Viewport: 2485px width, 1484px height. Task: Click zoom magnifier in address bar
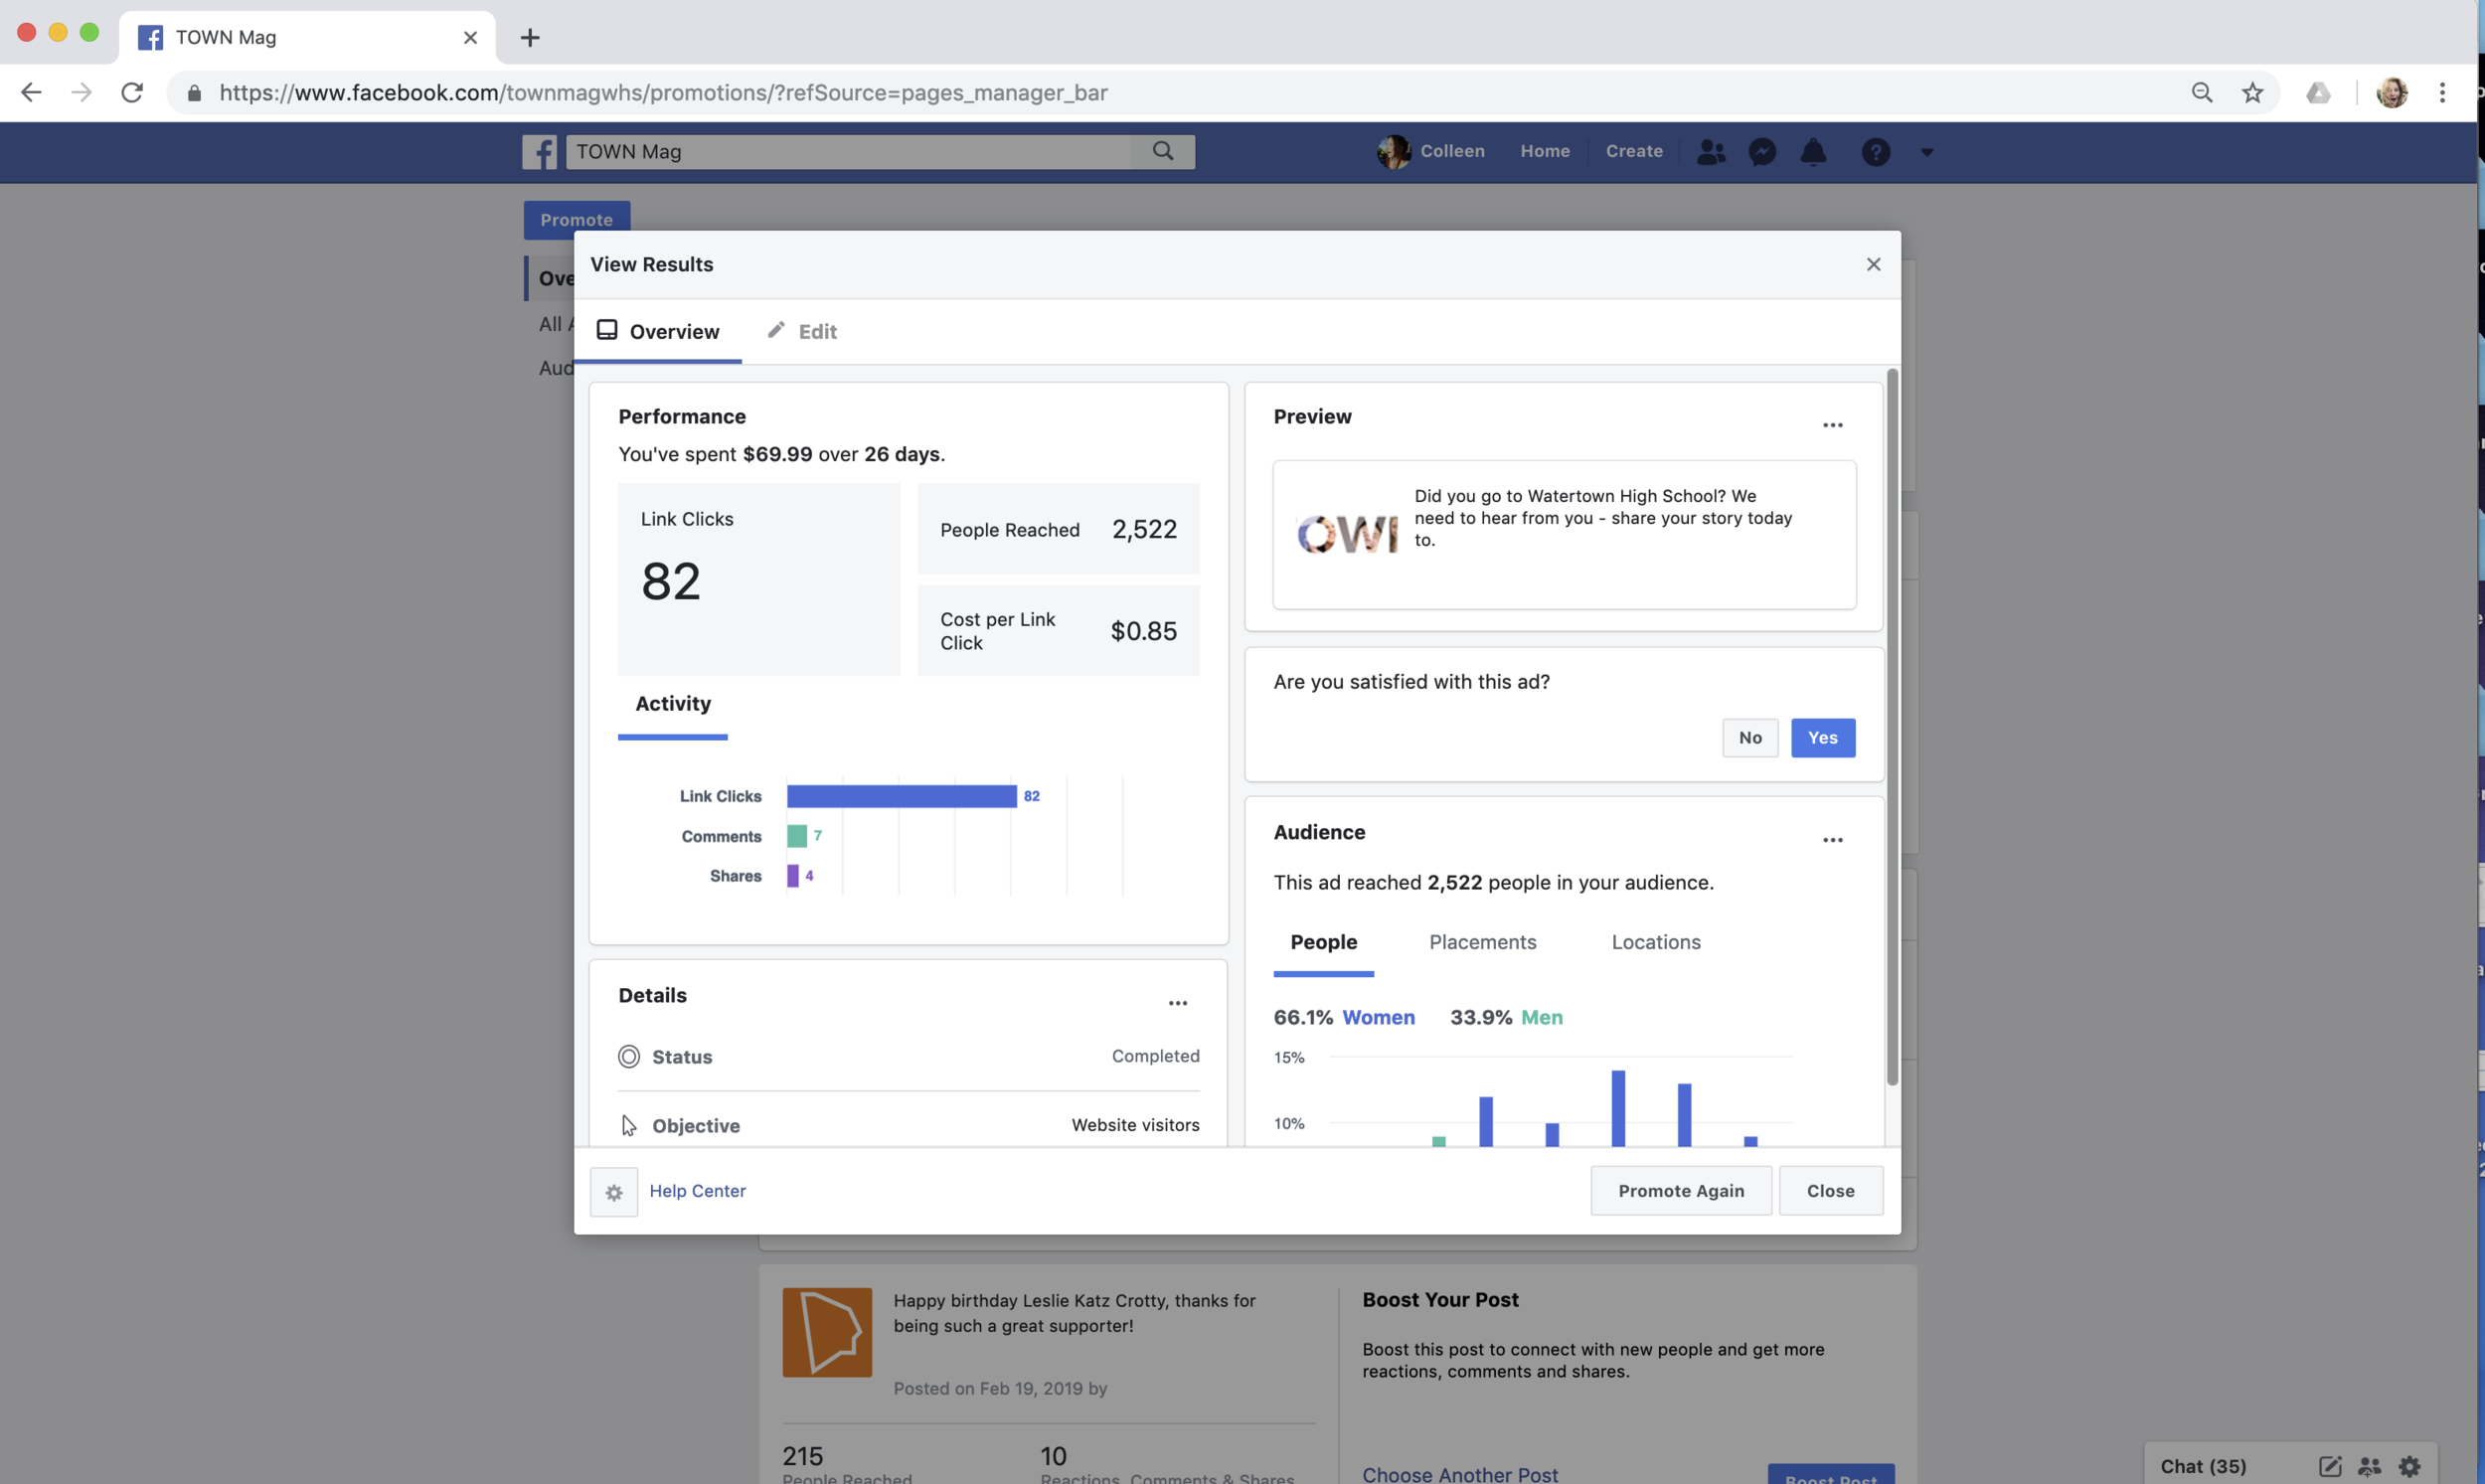coord(2201,93)
